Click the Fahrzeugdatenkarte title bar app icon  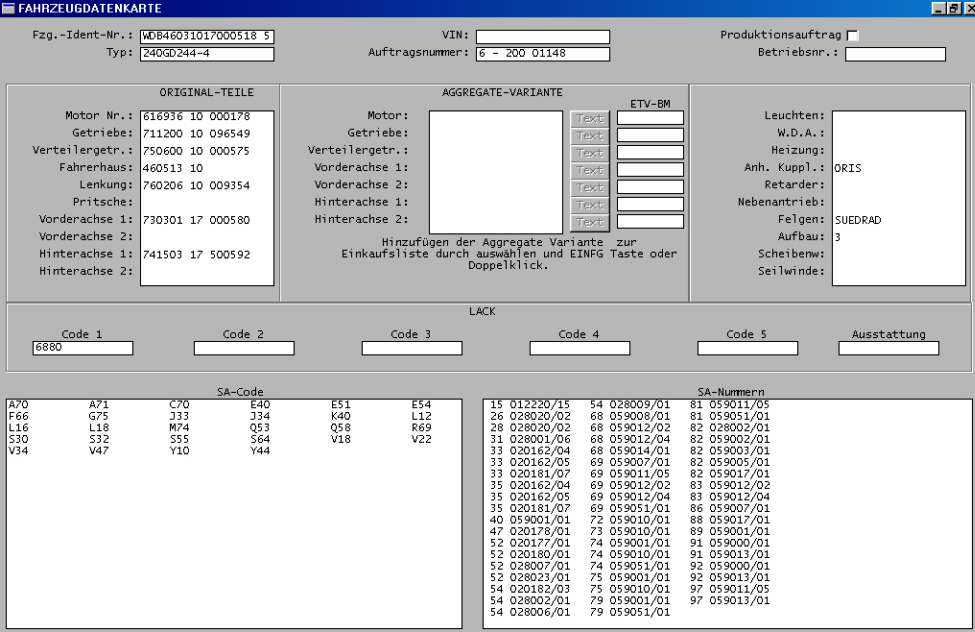pyautogui.click(x=9, y=8)
